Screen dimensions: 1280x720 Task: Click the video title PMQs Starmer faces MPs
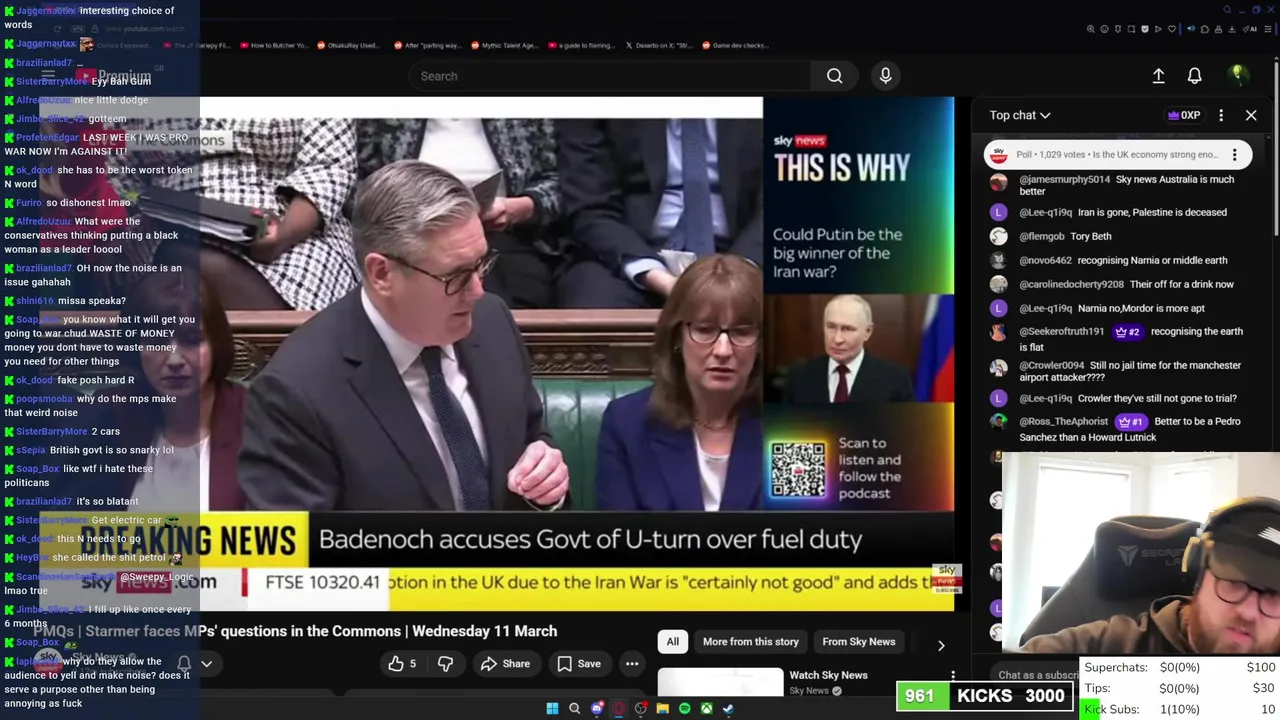click(295, 631)
